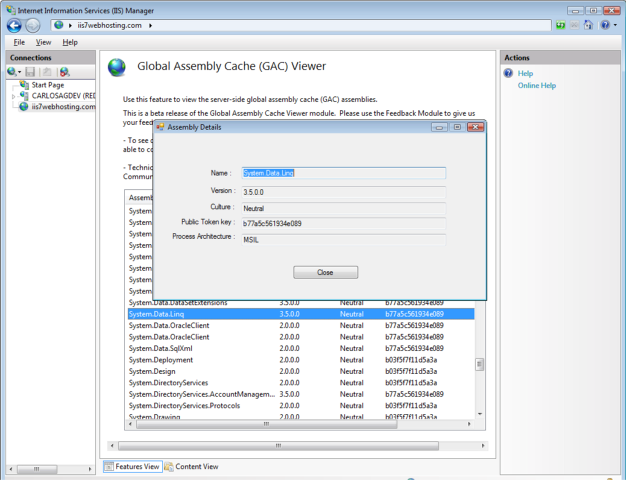Click the stop icon in top toolbar

click(x=574, y=25)
